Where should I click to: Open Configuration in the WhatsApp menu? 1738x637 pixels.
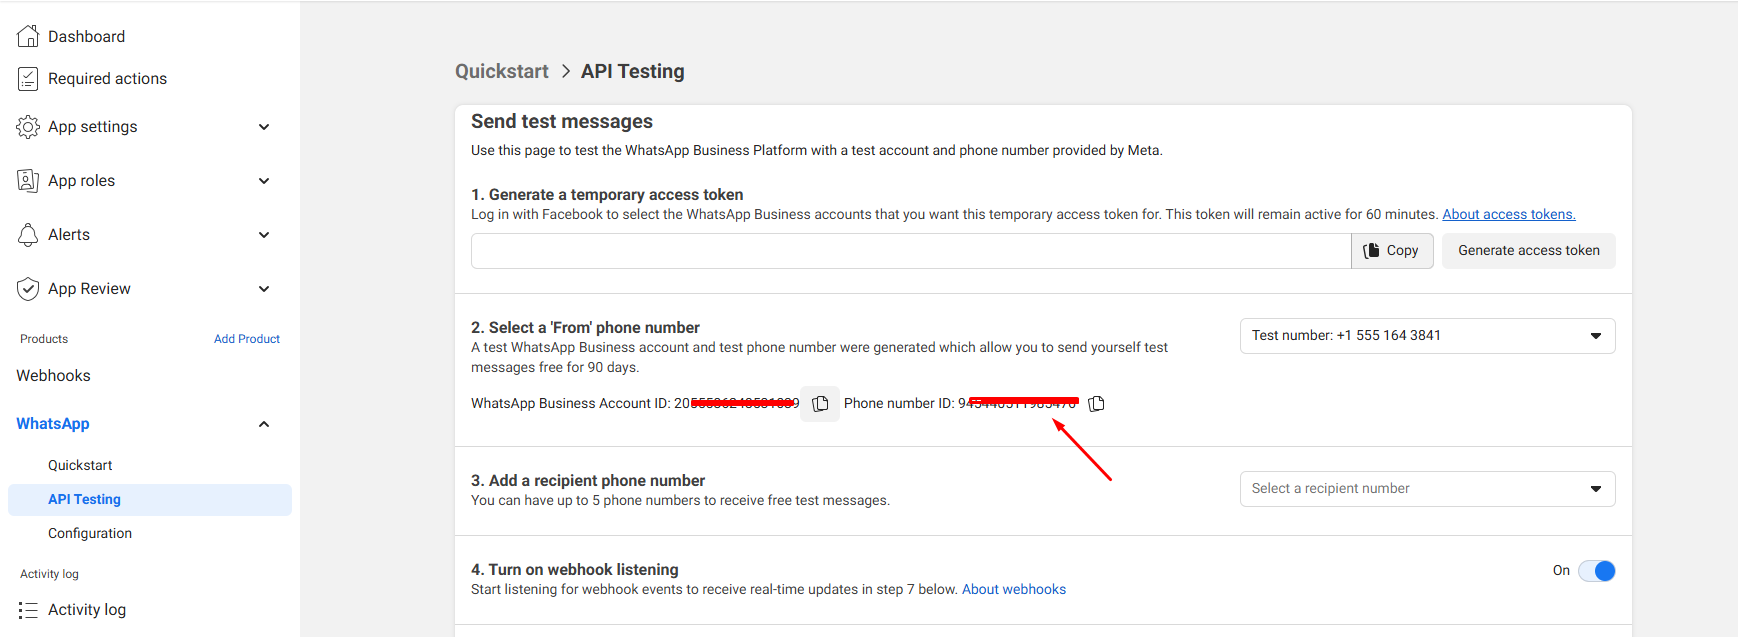(90, 534)
